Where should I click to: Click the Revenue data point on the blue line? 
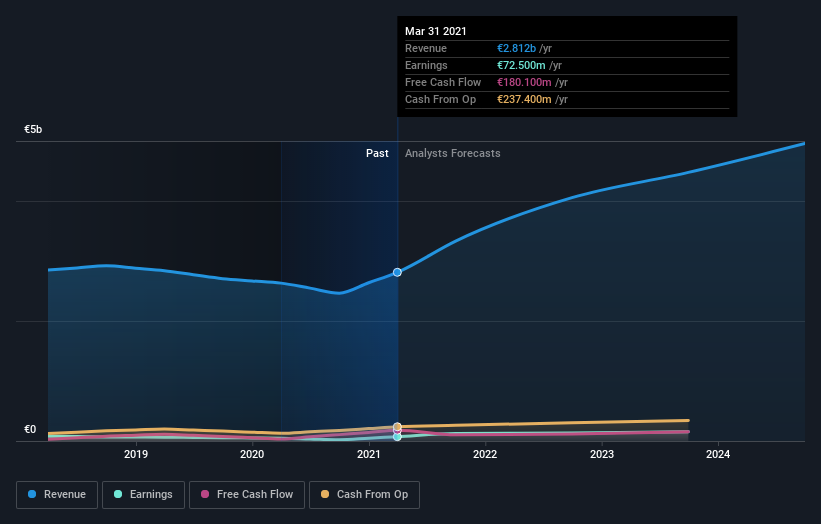pyautogui.click(x=397, y=272)
